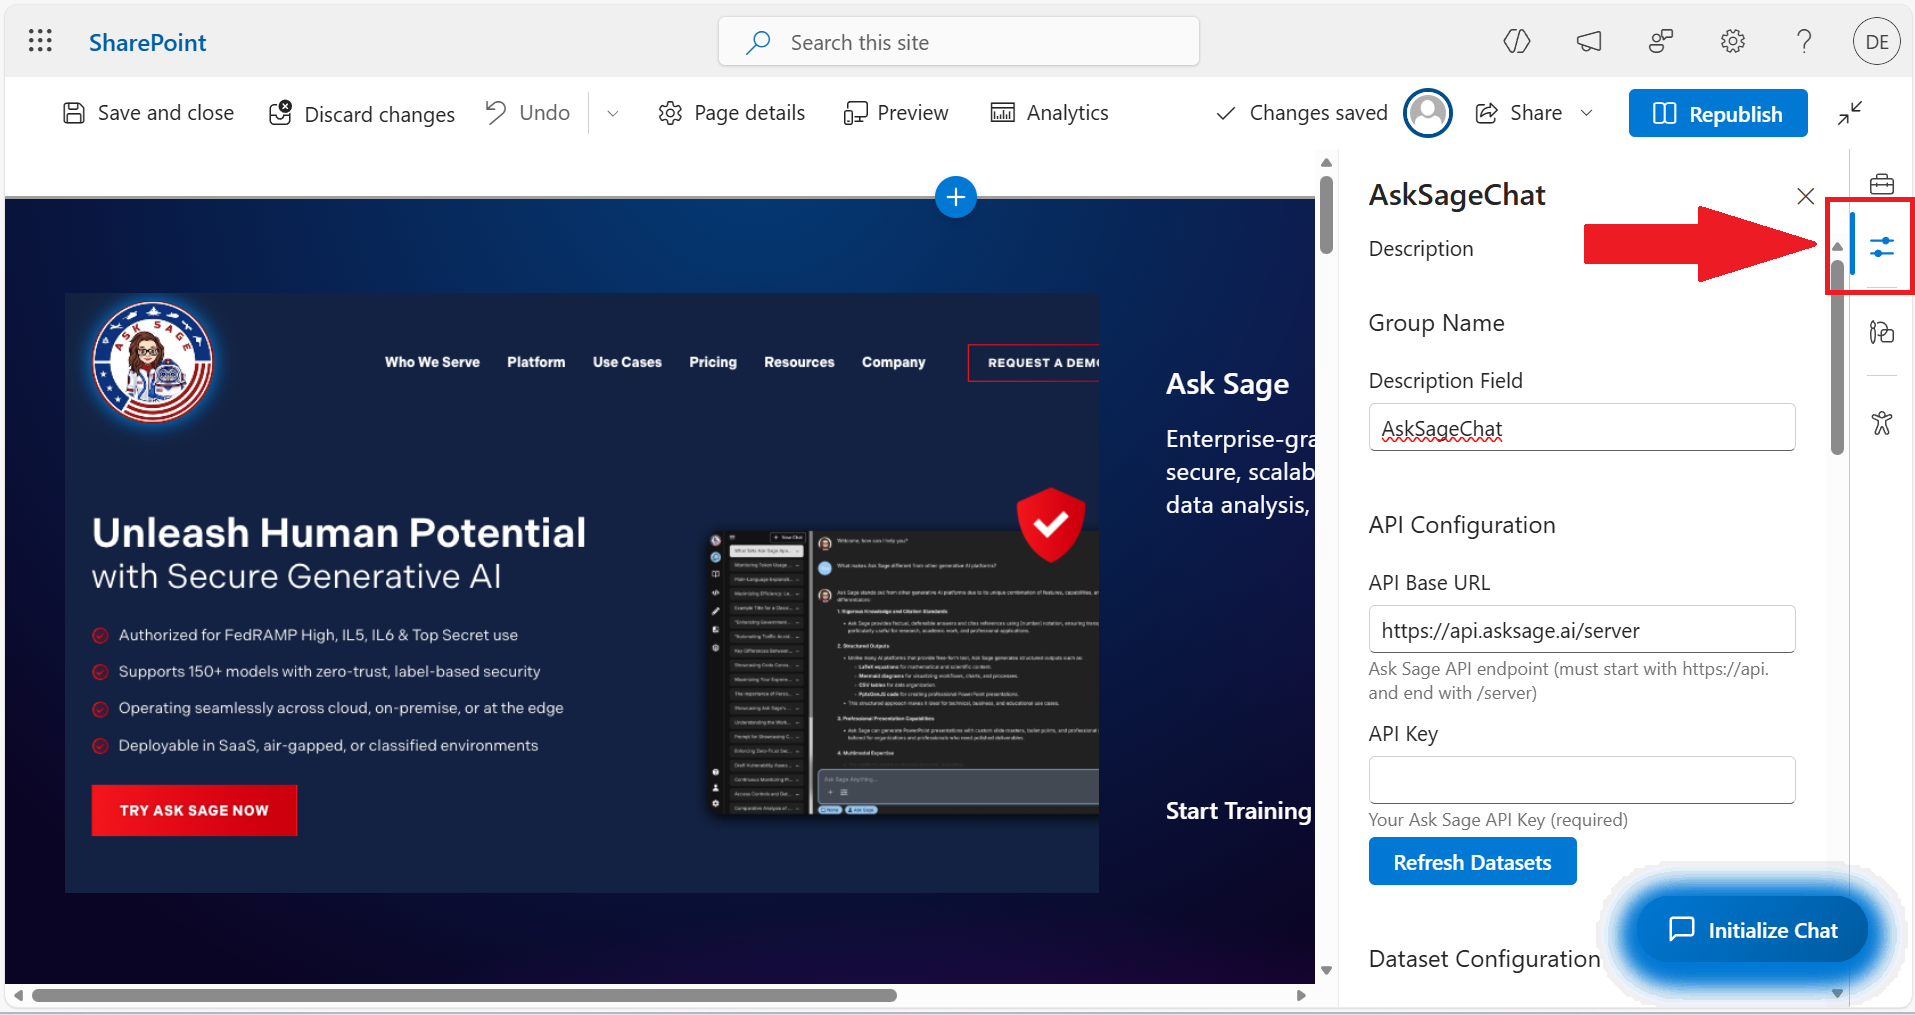Viewport: 1915px width, 1015px height.
Task: Close the AskSageChat property pane
Action: click(1805, 196)
